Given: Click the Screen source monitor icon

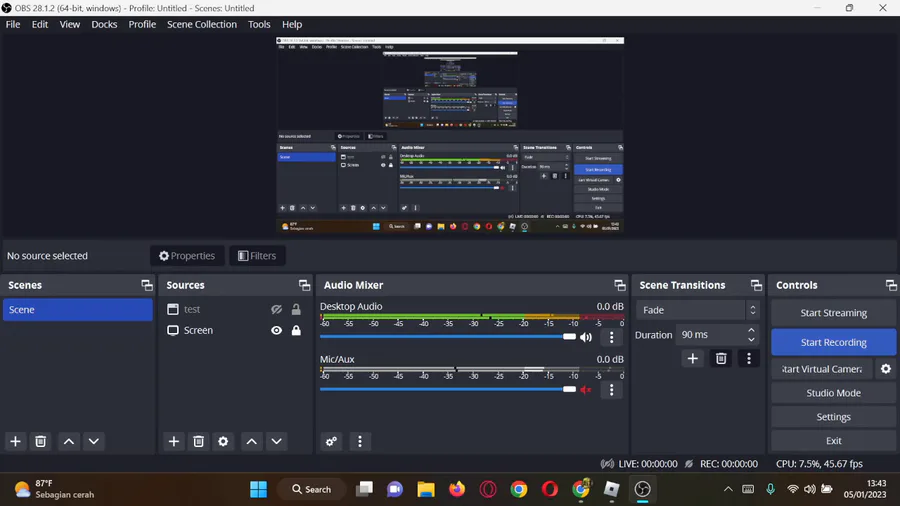Looking at the screenshot, I should (173, 330).
